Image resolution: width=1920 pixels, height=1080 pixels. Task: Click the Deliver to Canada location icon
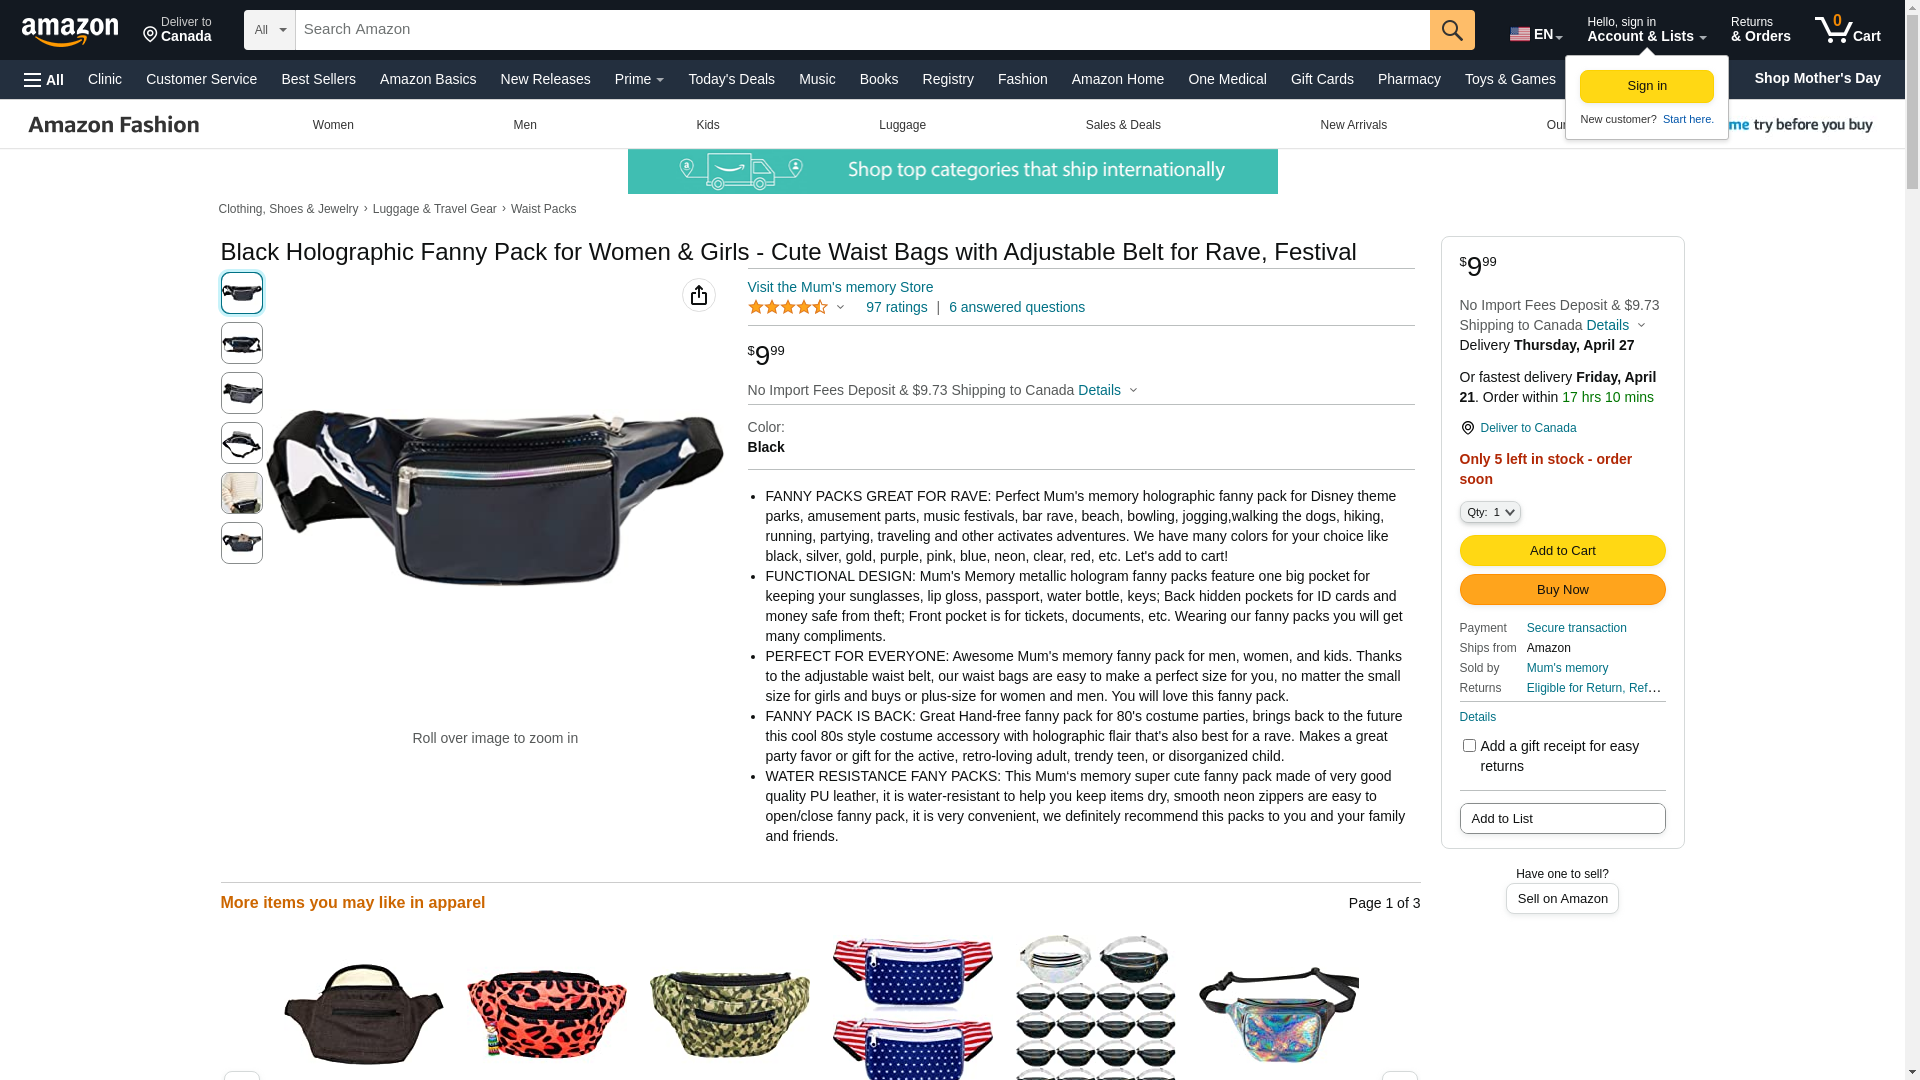coord(1467,428)
